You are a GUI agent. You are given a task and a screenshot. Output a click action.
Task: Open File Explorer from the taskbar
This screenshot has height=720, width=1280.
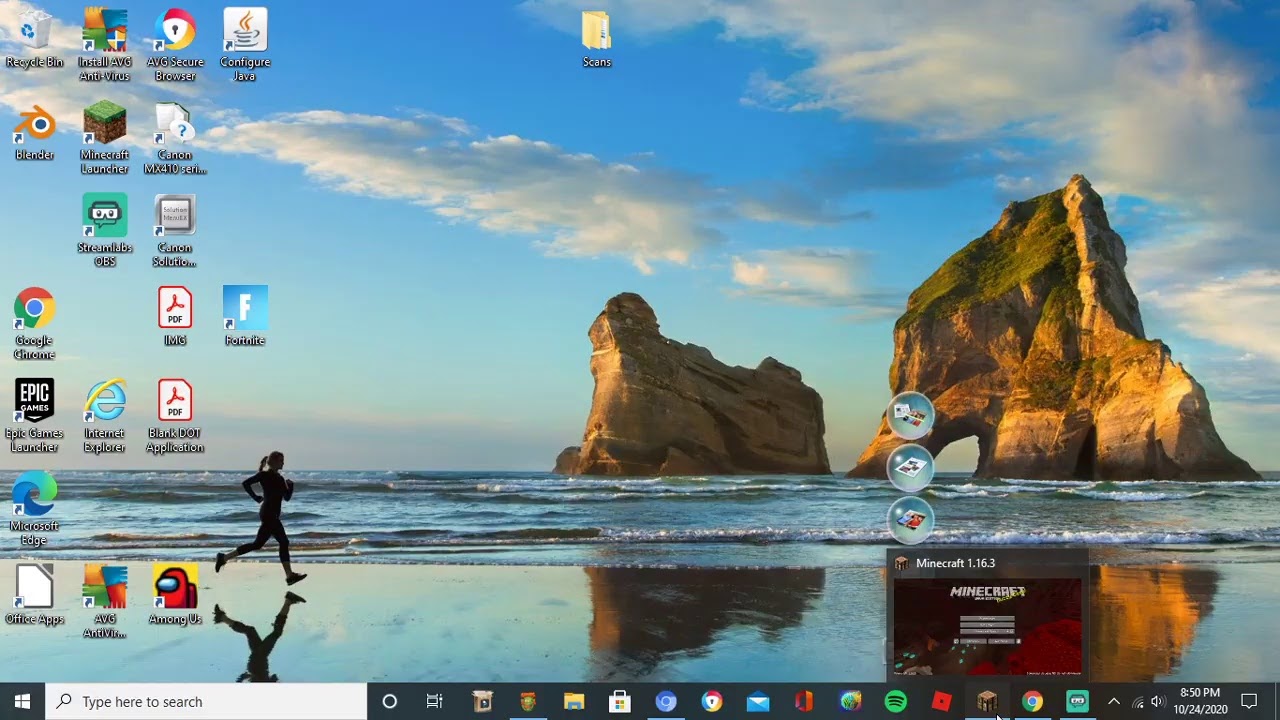coord(574,702)
